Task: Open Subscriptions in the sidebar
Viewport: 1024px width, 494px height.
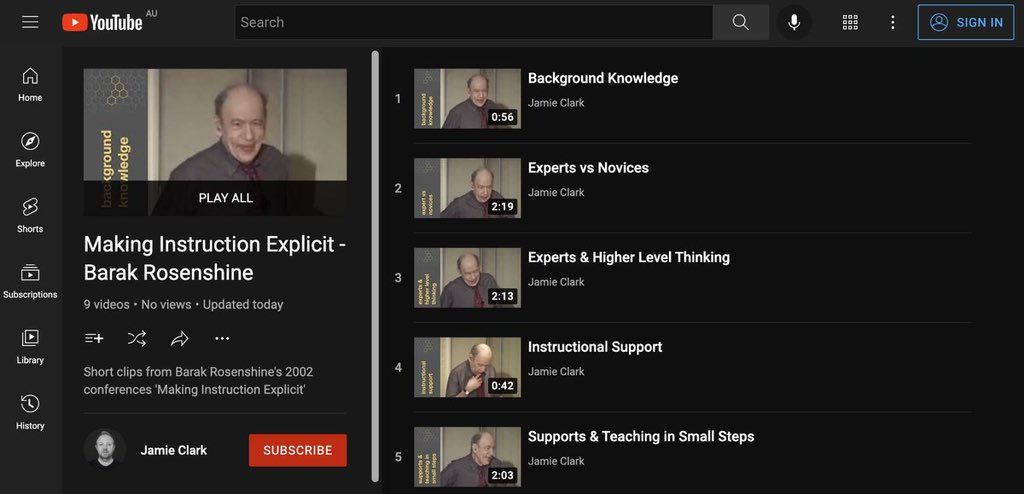Action: (x=30, y=282)
